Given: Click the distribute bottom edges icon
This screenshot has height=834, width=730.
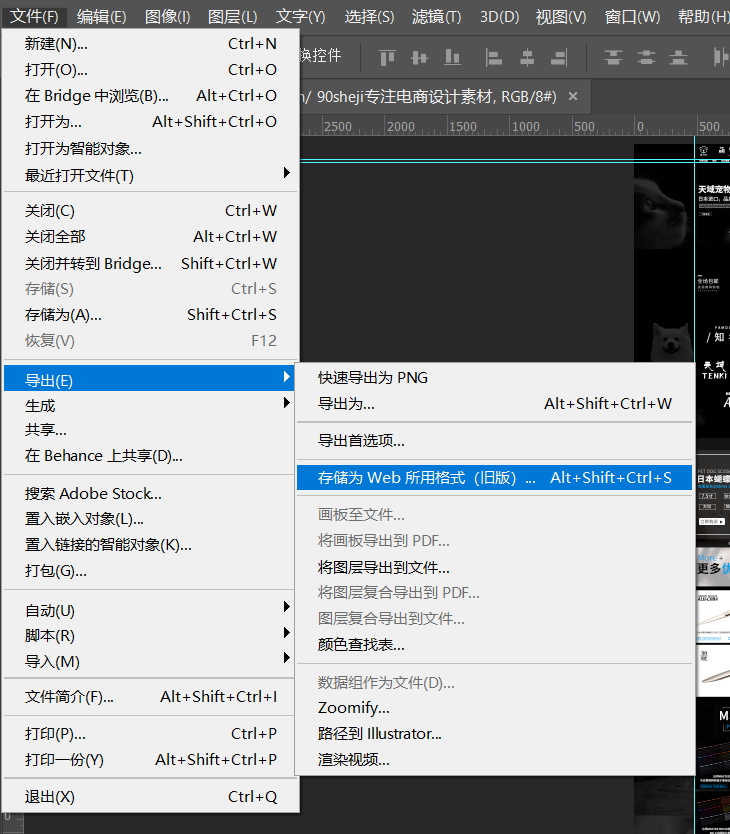Looking at the screenshot, I should click(678, 57).
